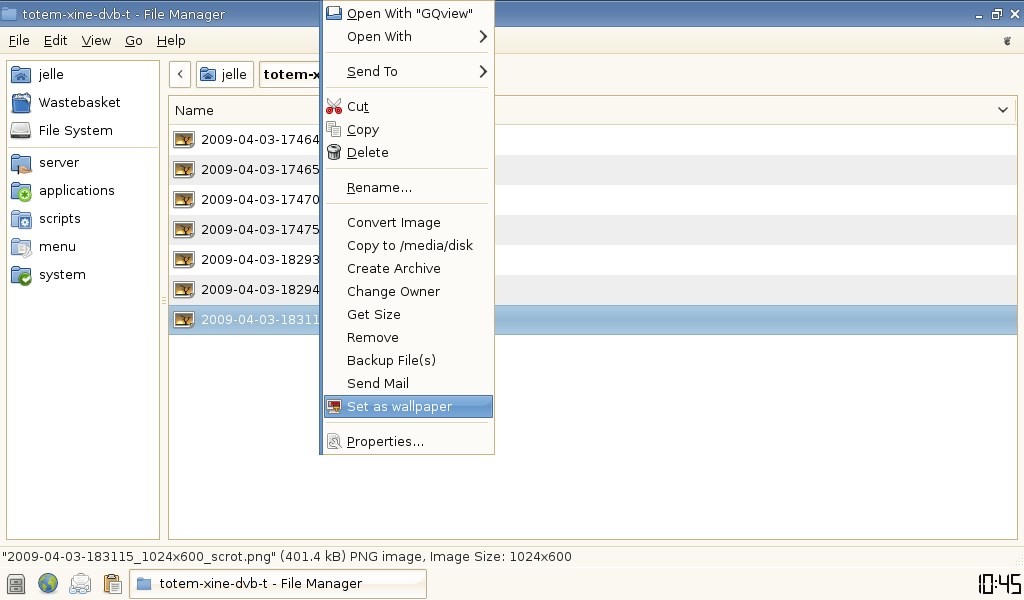The width and height of the screenshot is (1024, 600).
Task: Open the View menu in menu bar
Action: (x=96, y=41)
